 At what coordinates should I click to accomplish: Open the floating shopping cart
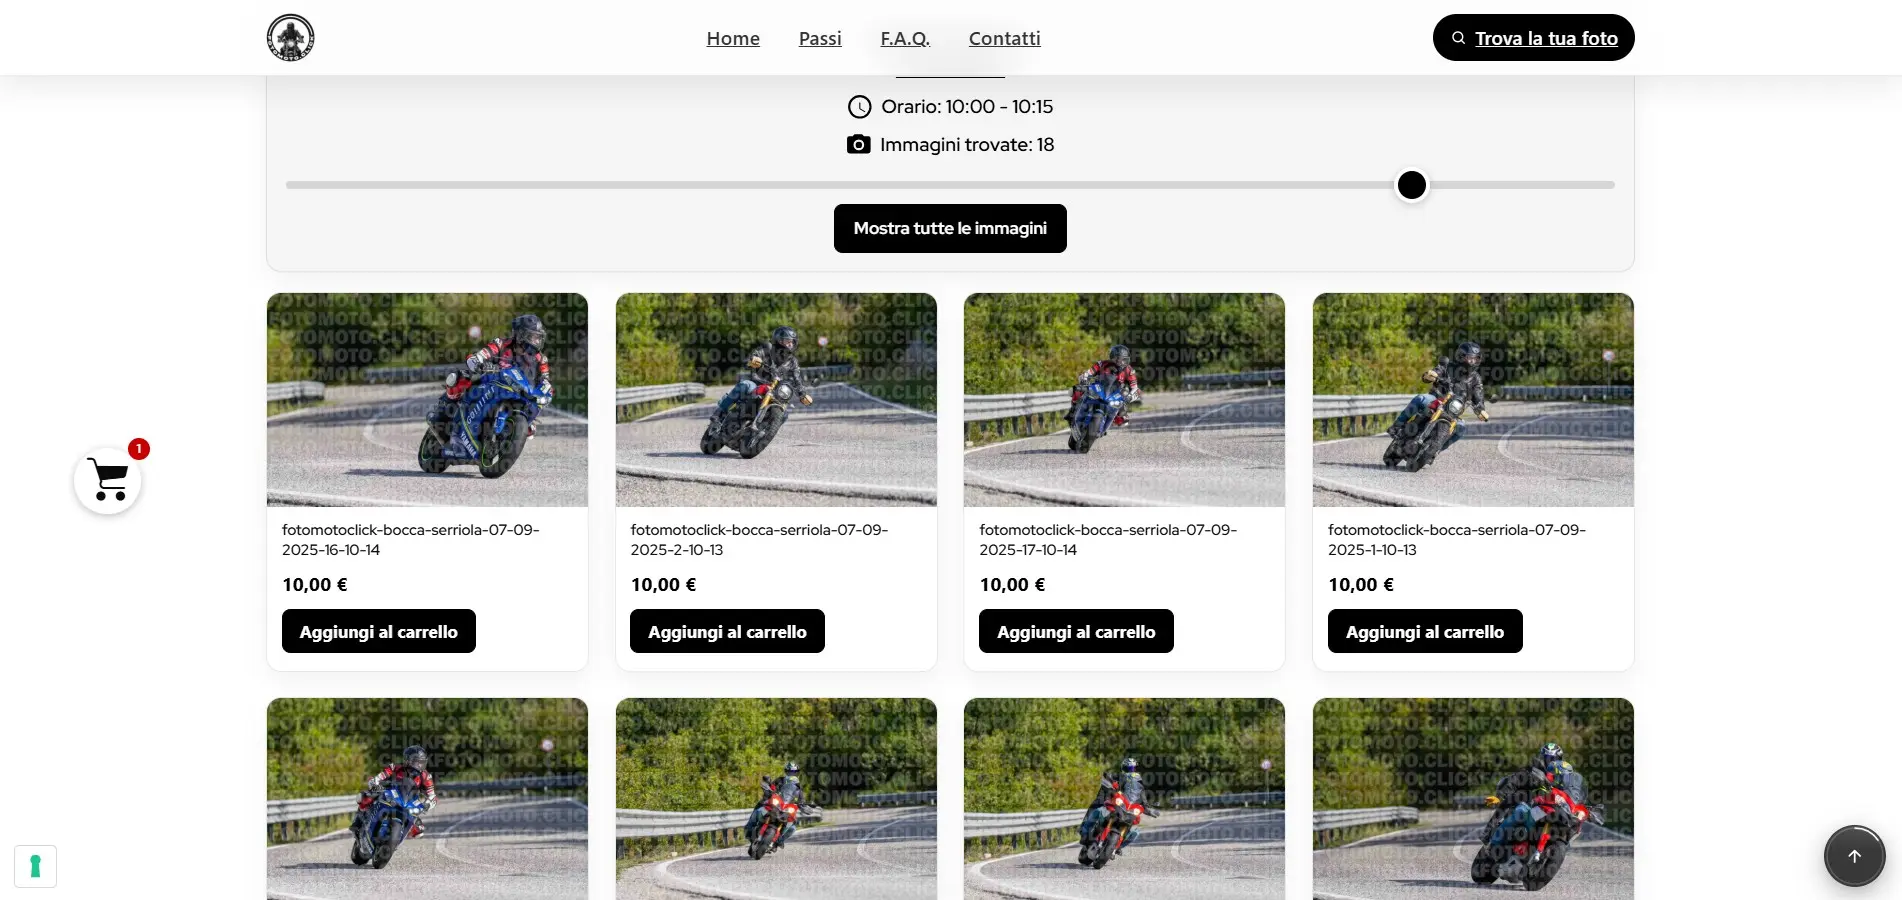(108, 481)
